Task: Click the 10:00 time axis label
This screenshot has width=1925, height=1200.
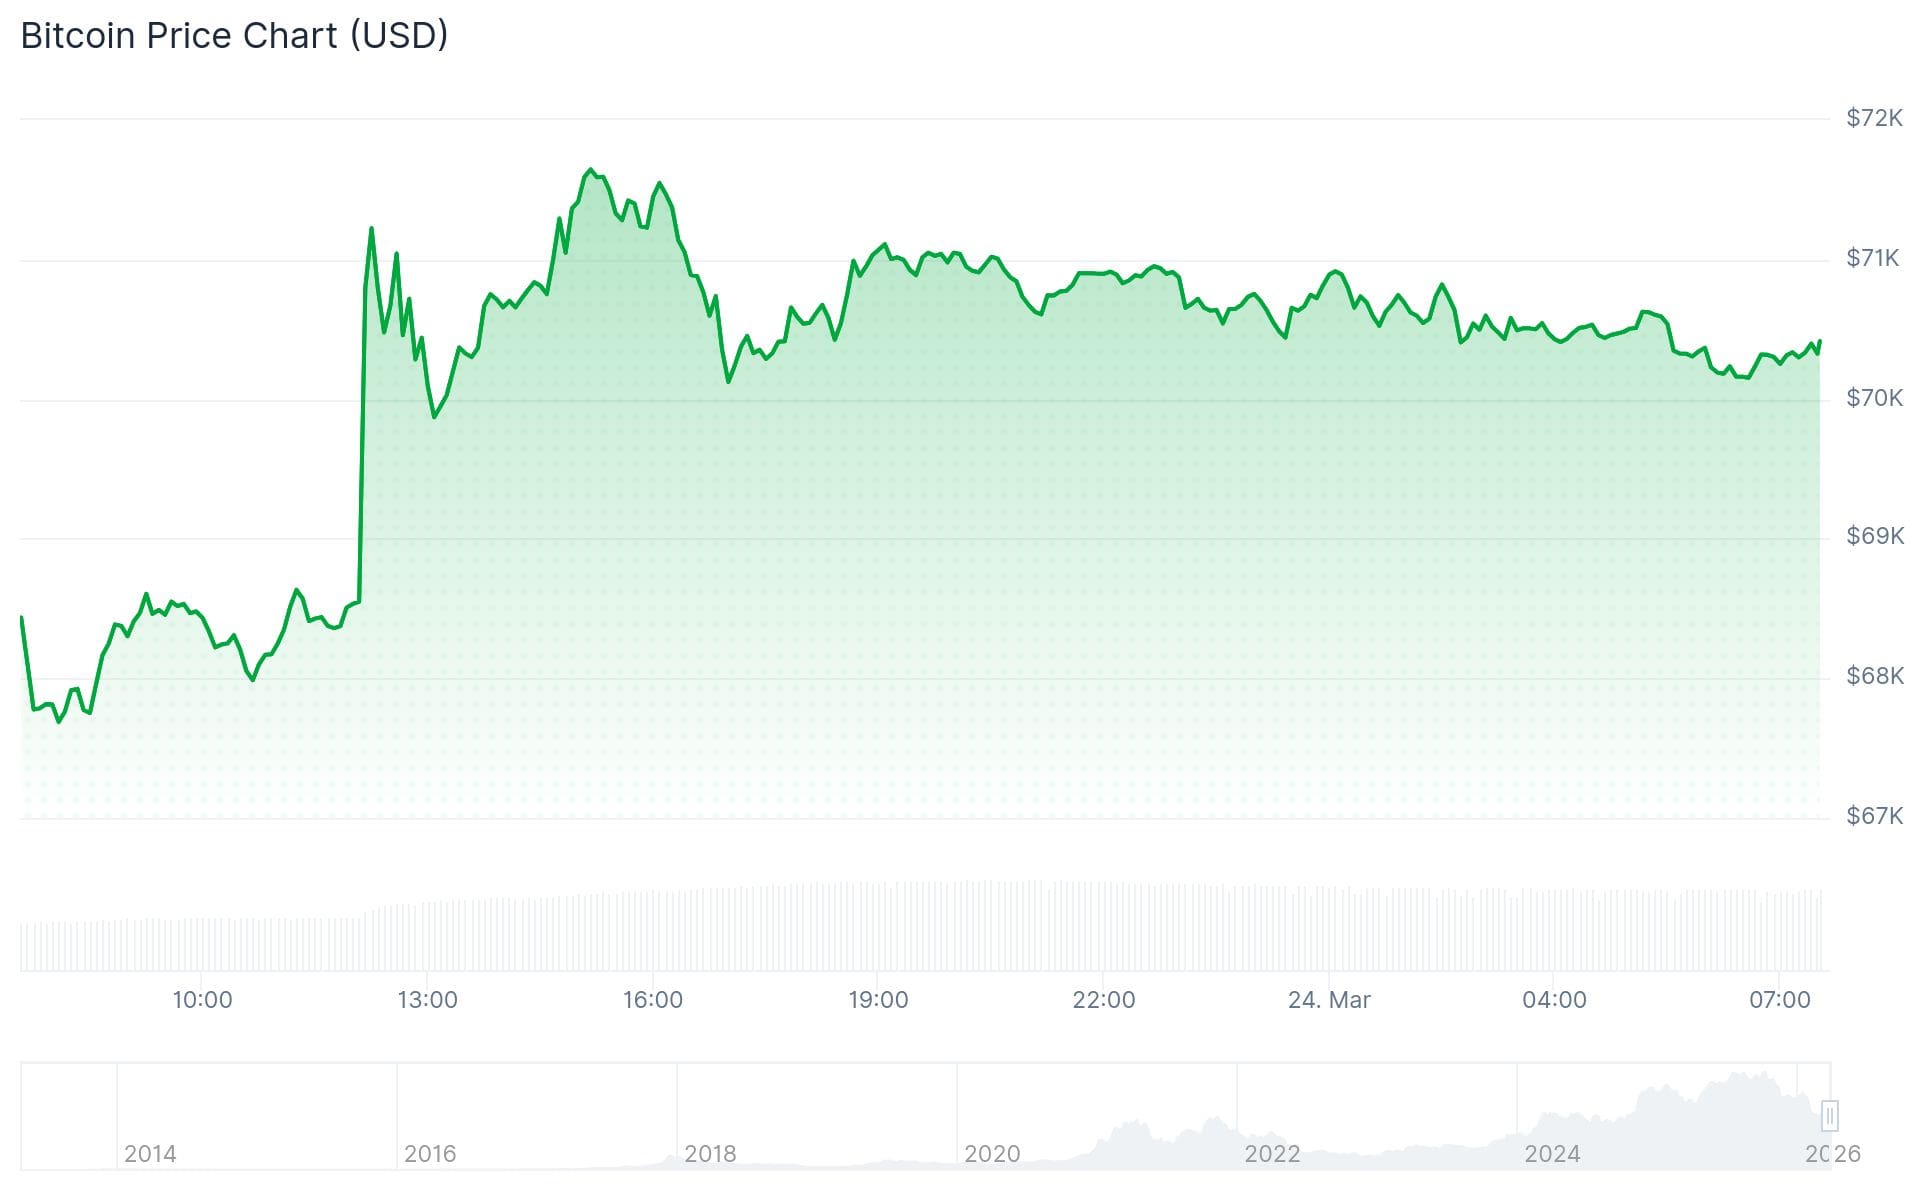Action: [x=202, y=1000]
